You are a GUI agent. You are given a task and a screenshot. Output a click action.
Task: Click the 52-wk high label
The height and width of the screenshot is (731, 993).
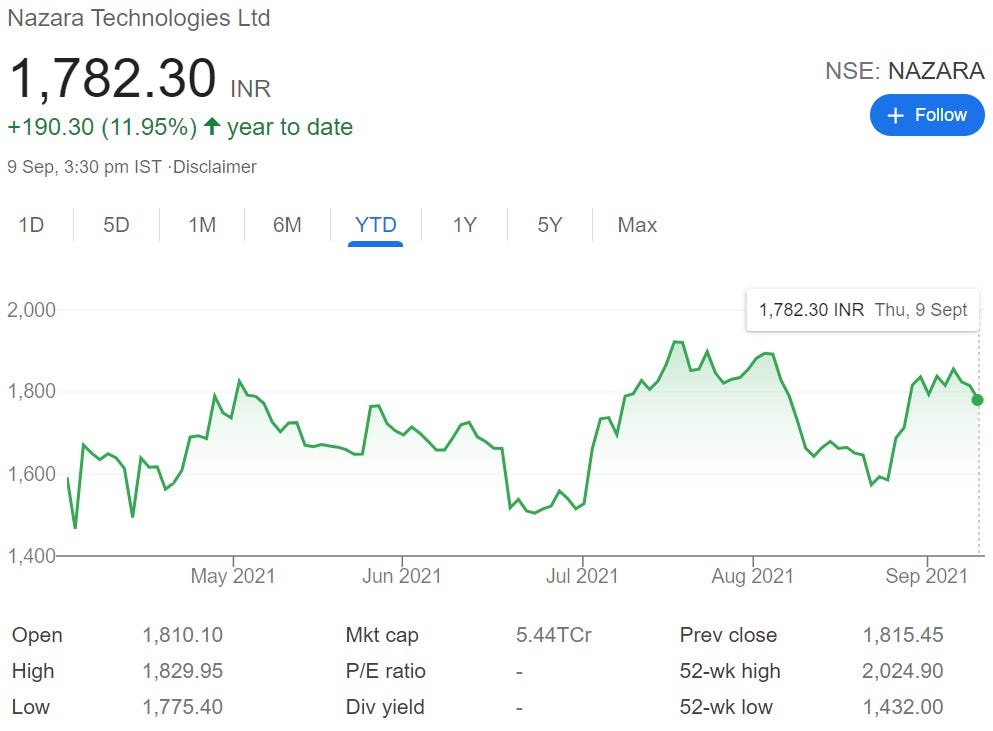click(730, 671)
